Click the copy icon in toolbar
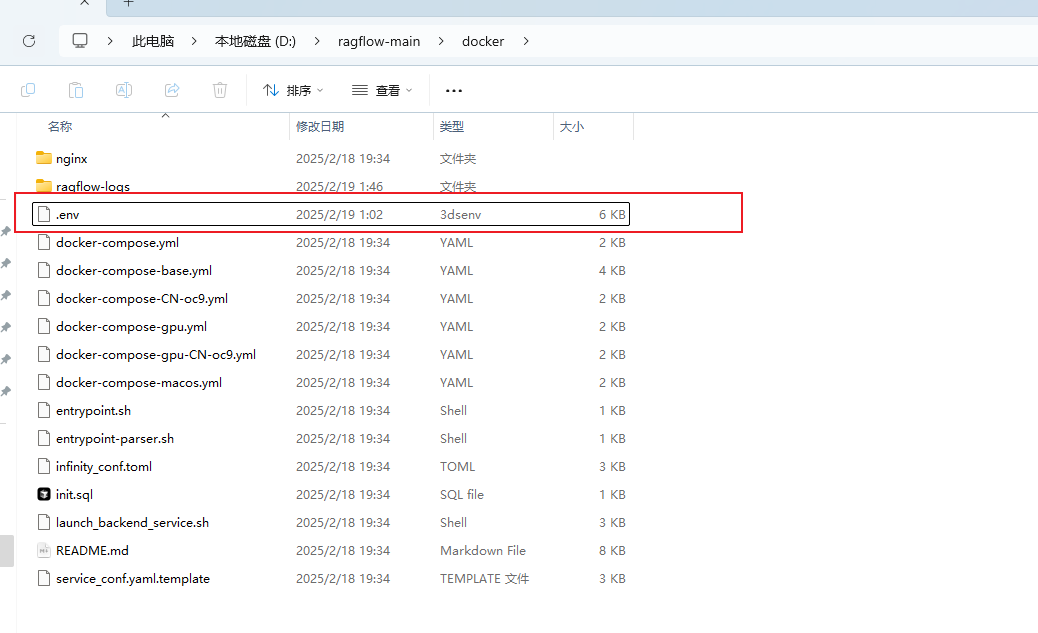This screenshot has height=633, width=1038. click(28, 90)
